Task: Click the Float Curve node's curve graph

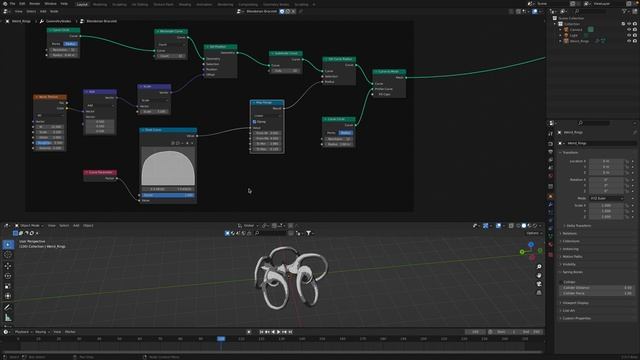Action: pyautogui.click(x=168, y=167)
